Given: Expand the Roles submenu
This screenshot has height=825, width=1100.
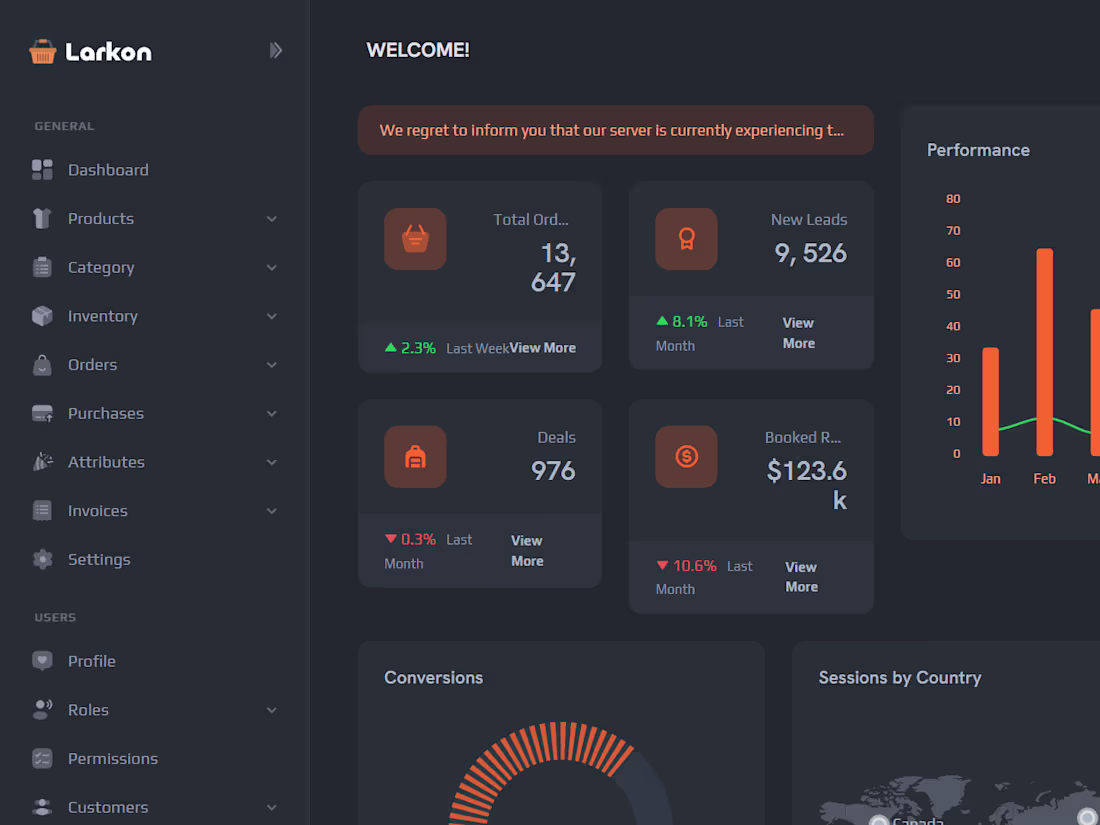Looking at the screenshot, I should 271,709.
